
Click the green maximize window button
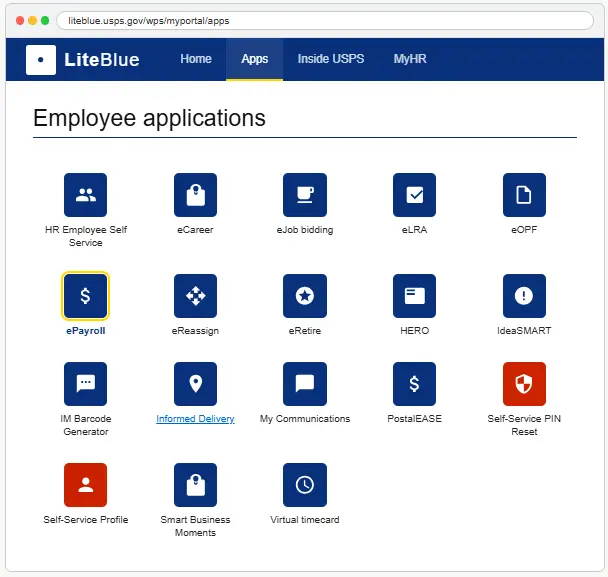point(45,21)
